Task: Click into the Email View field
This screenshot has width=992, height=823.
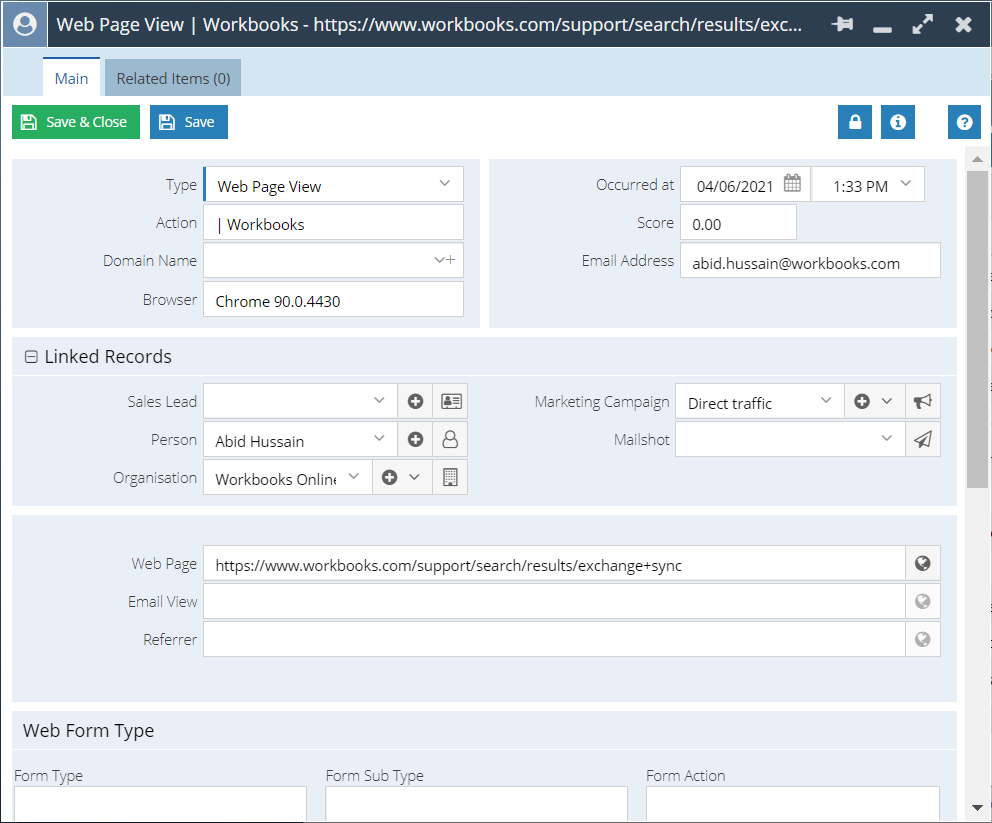Action: [x=554, y=601]
